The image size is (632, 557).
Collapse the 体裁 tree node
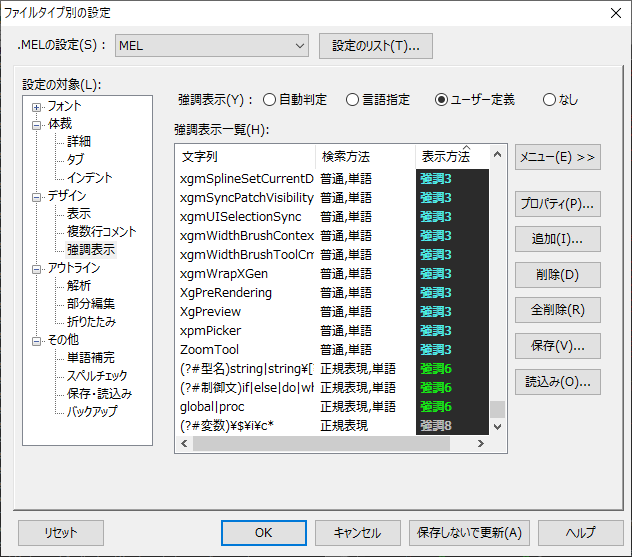[x=37, y=125]
